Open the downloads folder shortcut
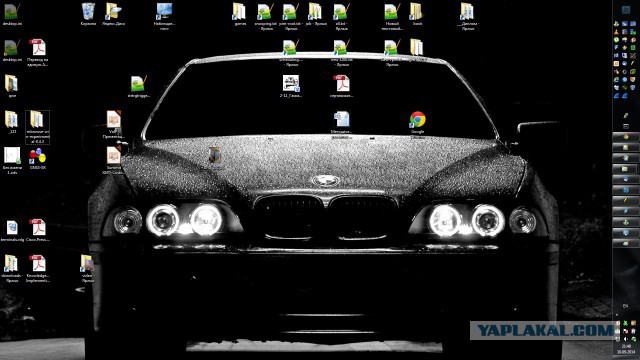Screen dimensions: 640x360 (11, 263)
